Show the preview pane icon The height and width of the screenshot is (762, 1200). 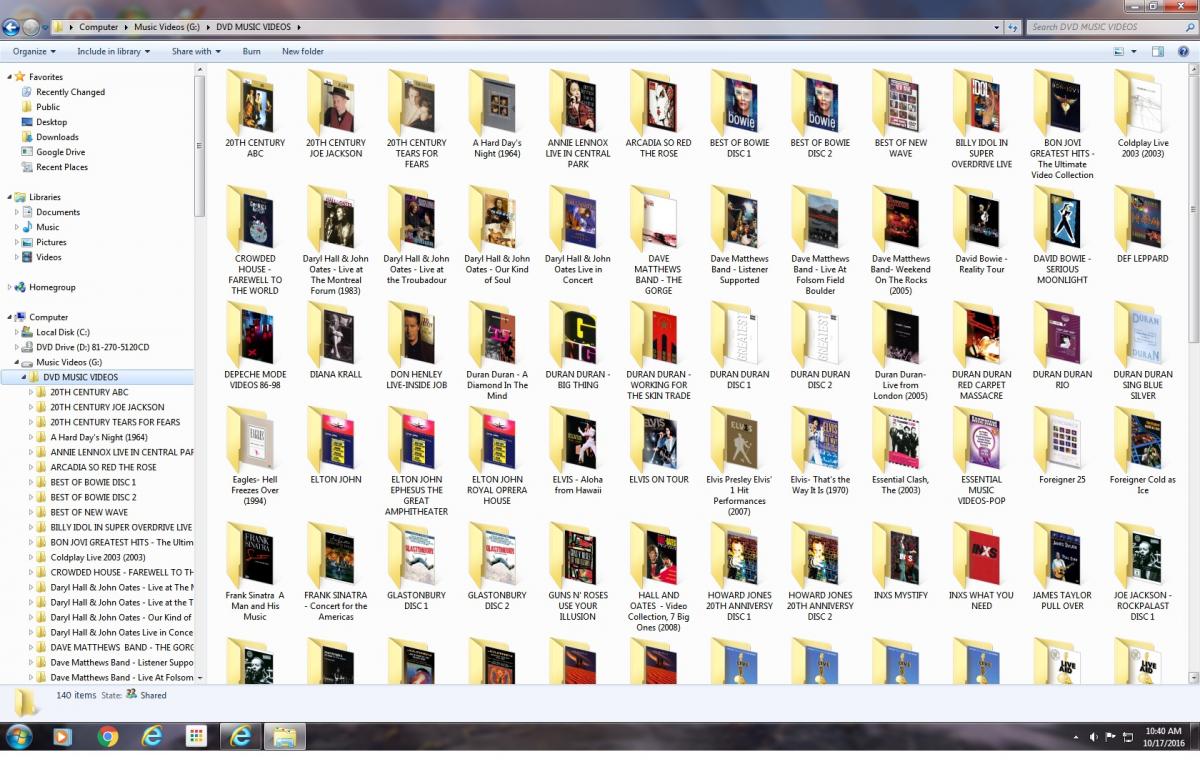tap(1157, 51)
